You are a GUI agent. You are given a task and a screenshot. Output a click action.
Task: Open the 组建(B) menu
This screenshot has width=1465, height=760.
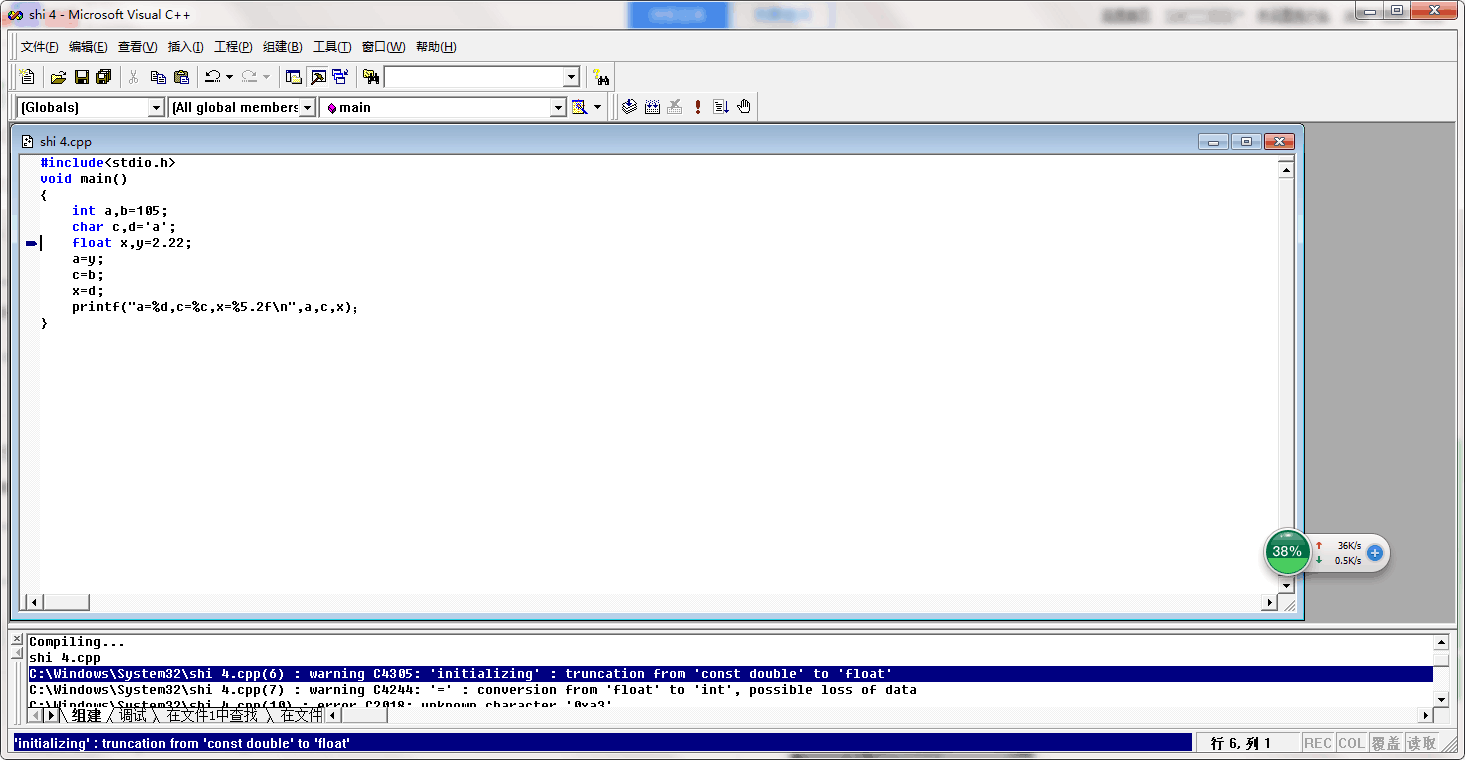[x=282, y=47]
